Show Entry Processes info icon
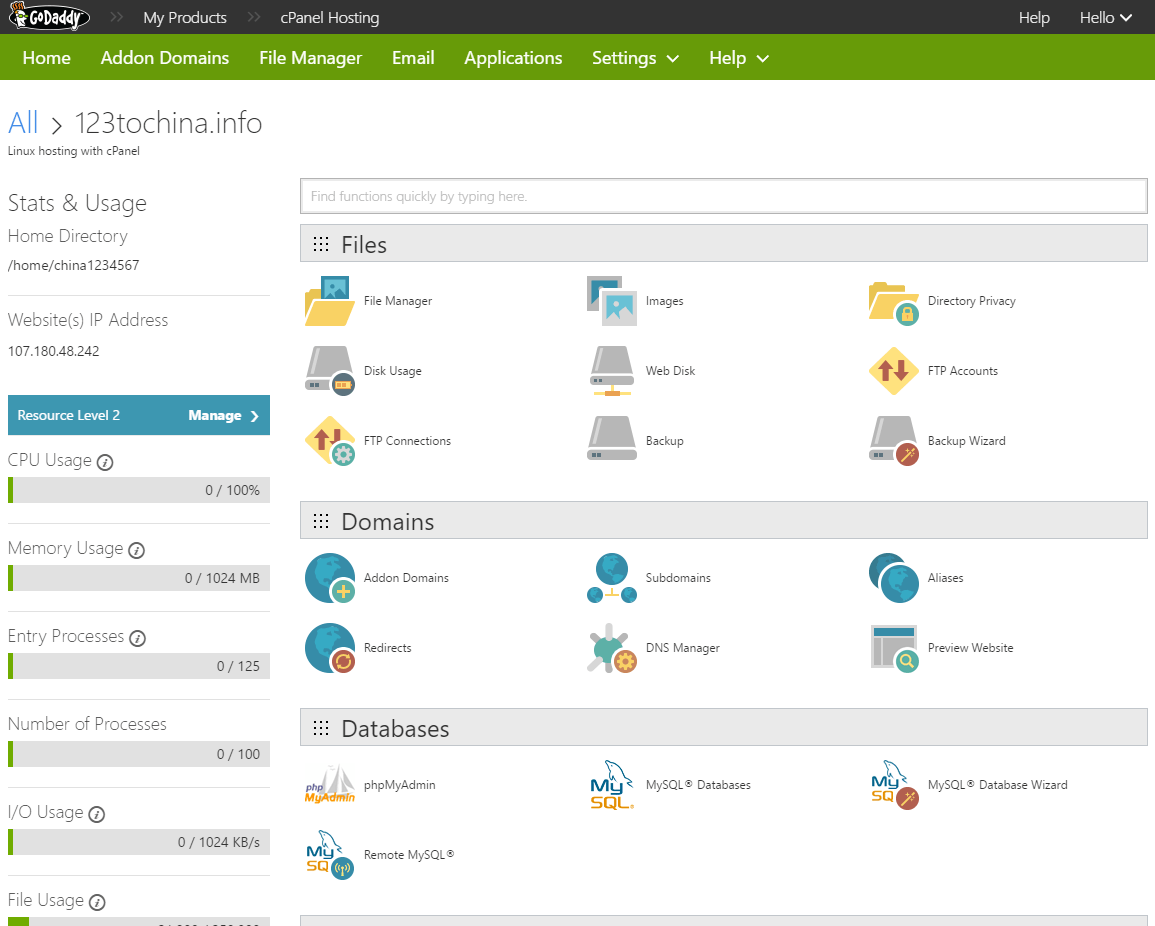The image size is (1155, 926). point(137,639)
